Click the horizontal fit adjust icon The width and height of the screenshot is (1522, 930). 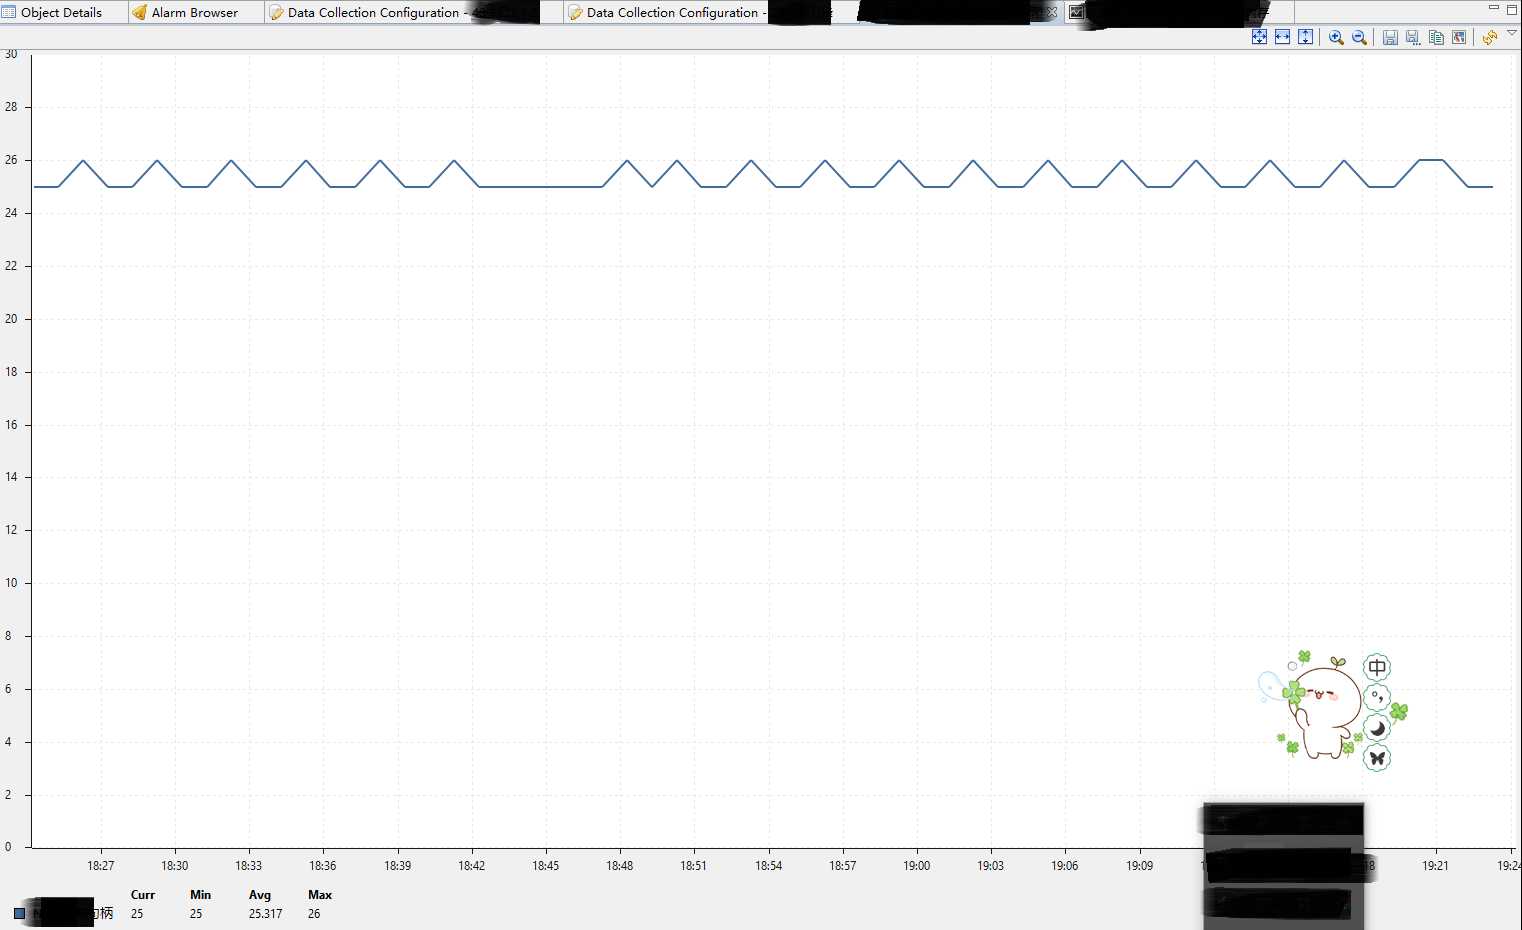[x=1282, y=37]
